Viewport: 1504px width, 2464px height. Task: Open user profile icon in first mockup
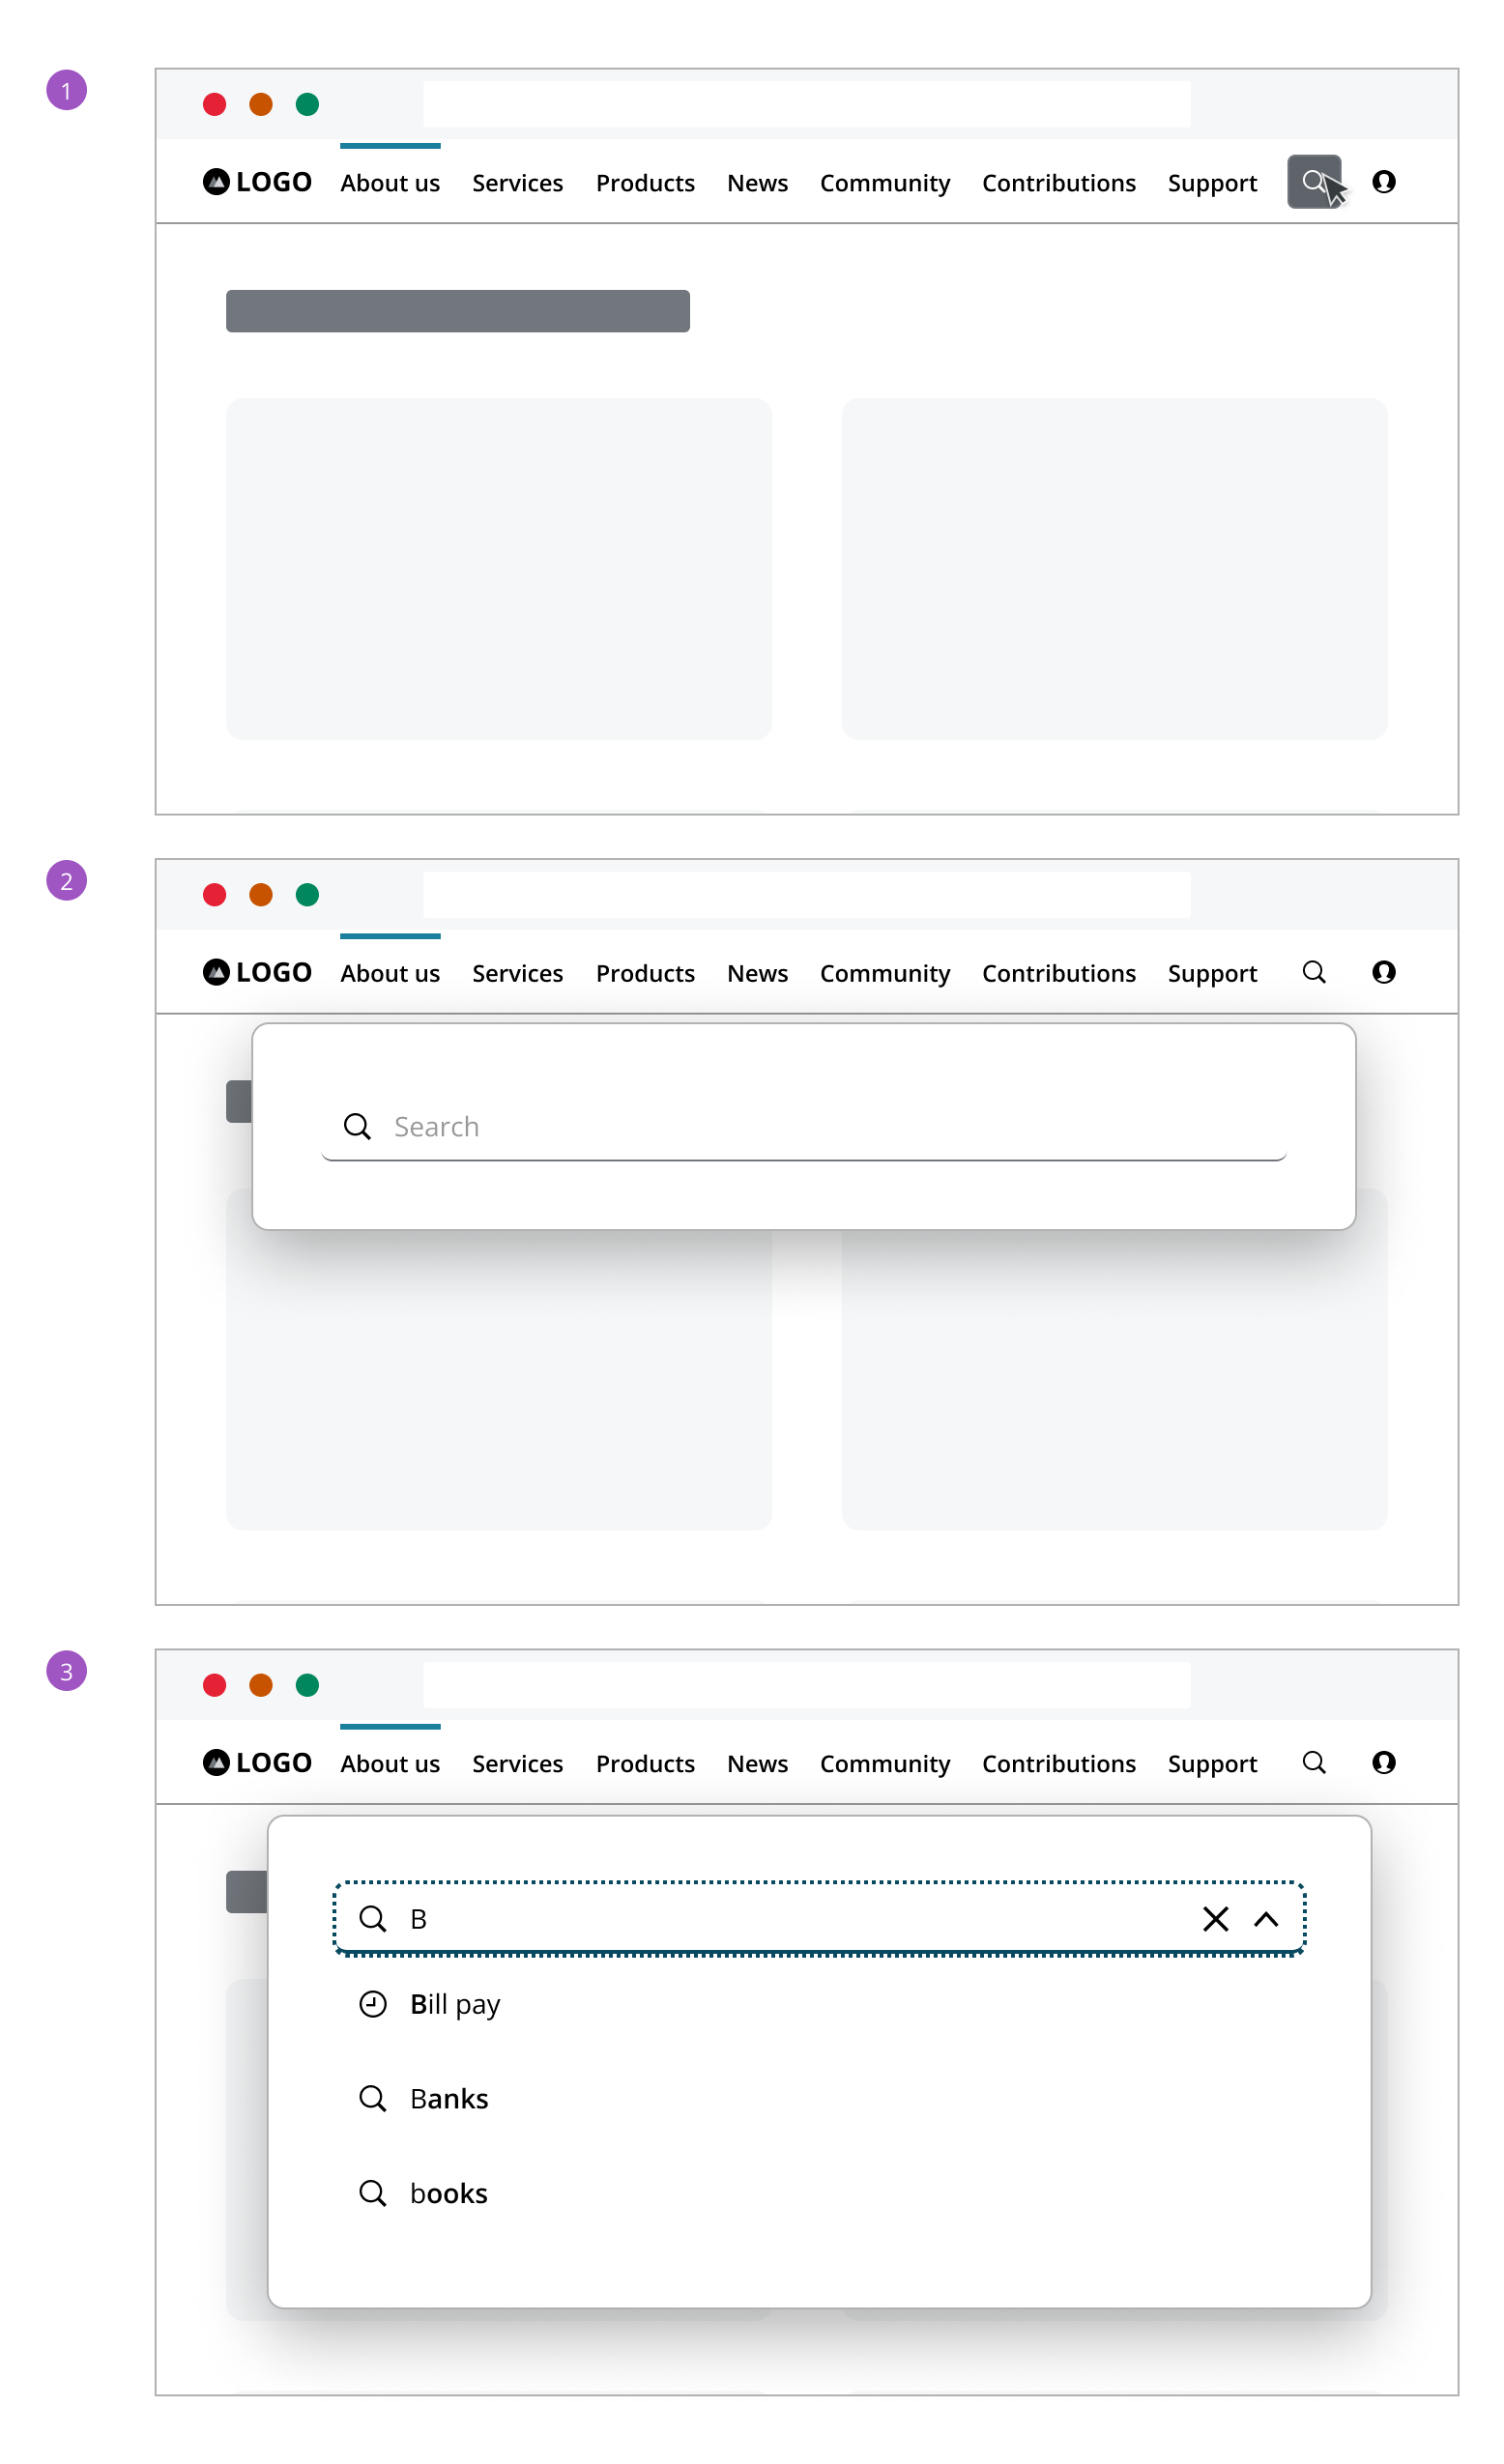point(1383,182)
